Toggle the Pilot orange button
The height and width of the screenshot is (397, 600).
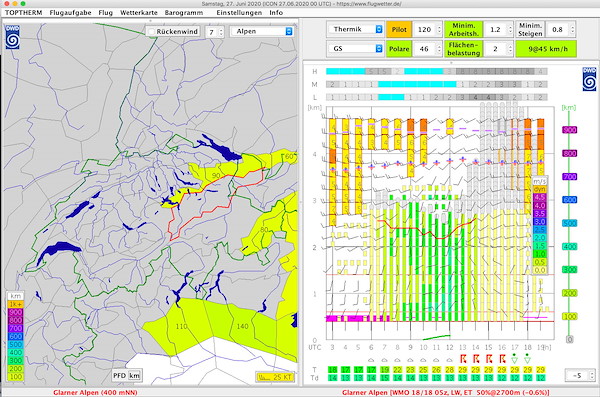(399, 29)
